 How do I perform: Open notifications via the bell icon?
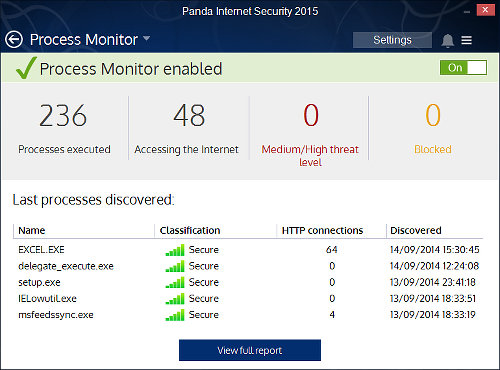447,41
